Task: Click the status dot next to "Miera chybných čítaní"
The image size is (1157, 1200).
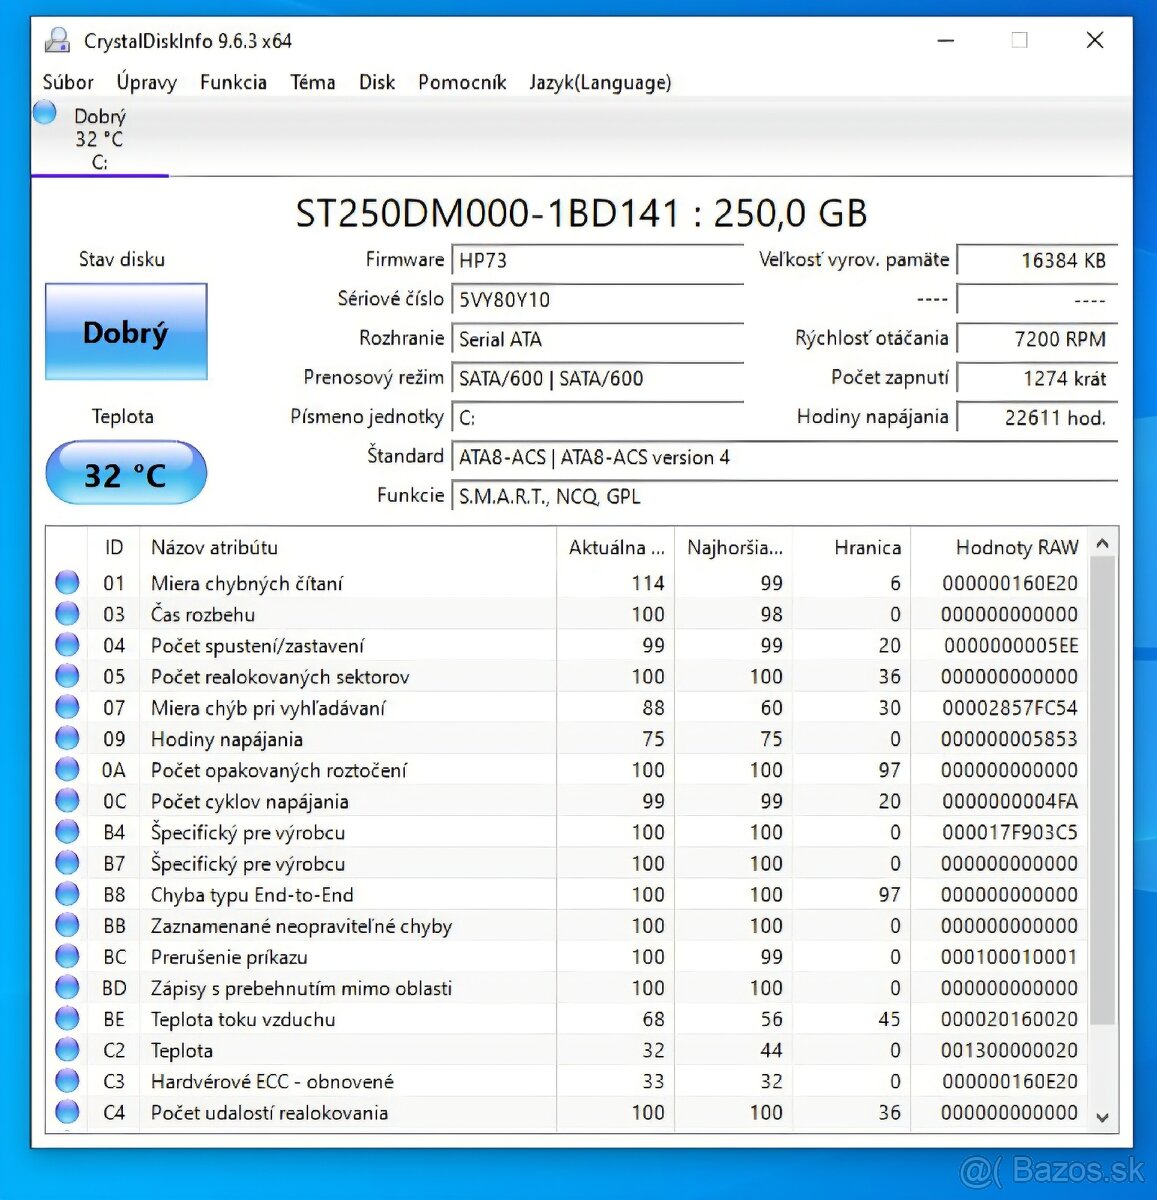Action: 66,581
